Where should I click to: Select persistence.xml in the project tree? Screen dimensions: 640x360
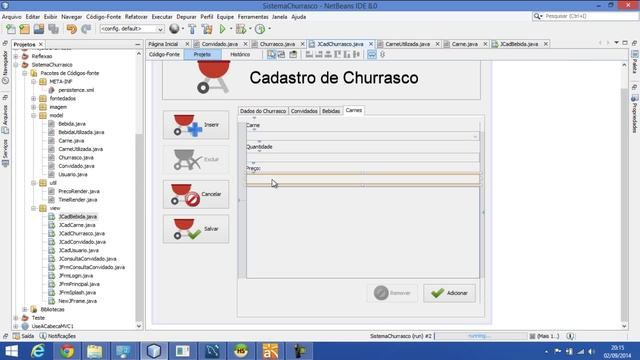pos(76,90)
